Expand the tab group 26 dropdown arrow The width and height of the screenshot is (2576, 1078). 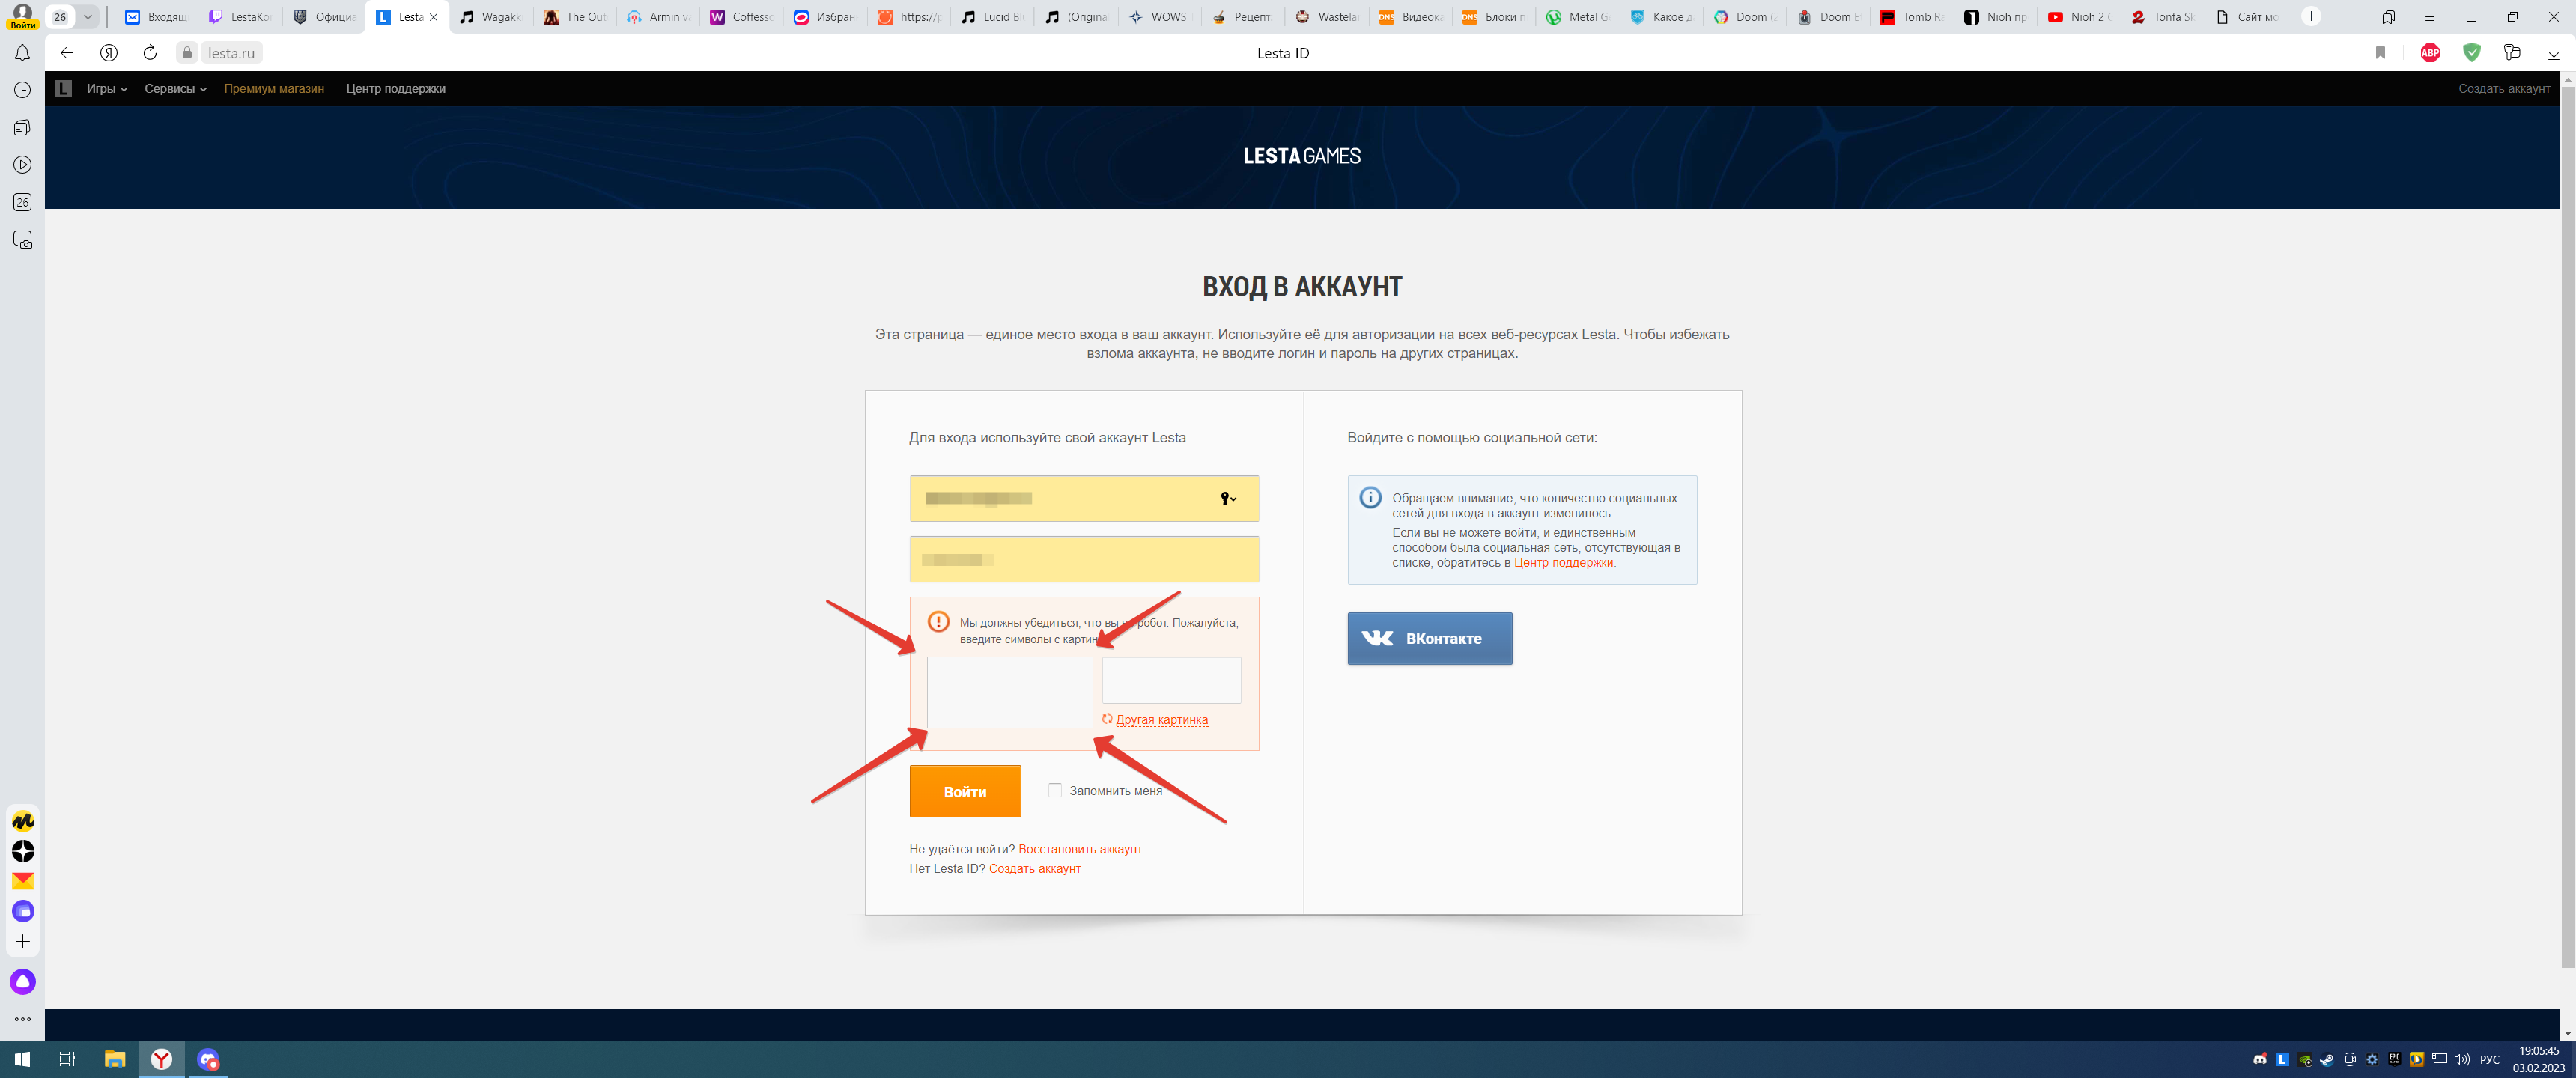click(88, 17)
